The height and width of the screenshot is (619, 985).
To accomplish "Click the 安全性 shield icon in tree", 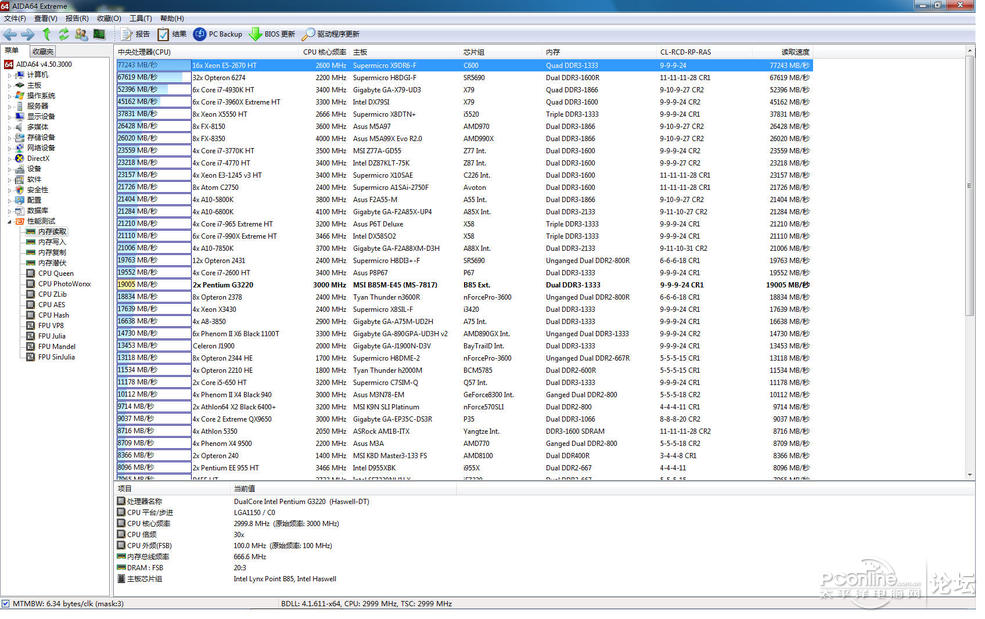I will pyautogui.click(x=19, y=190).
